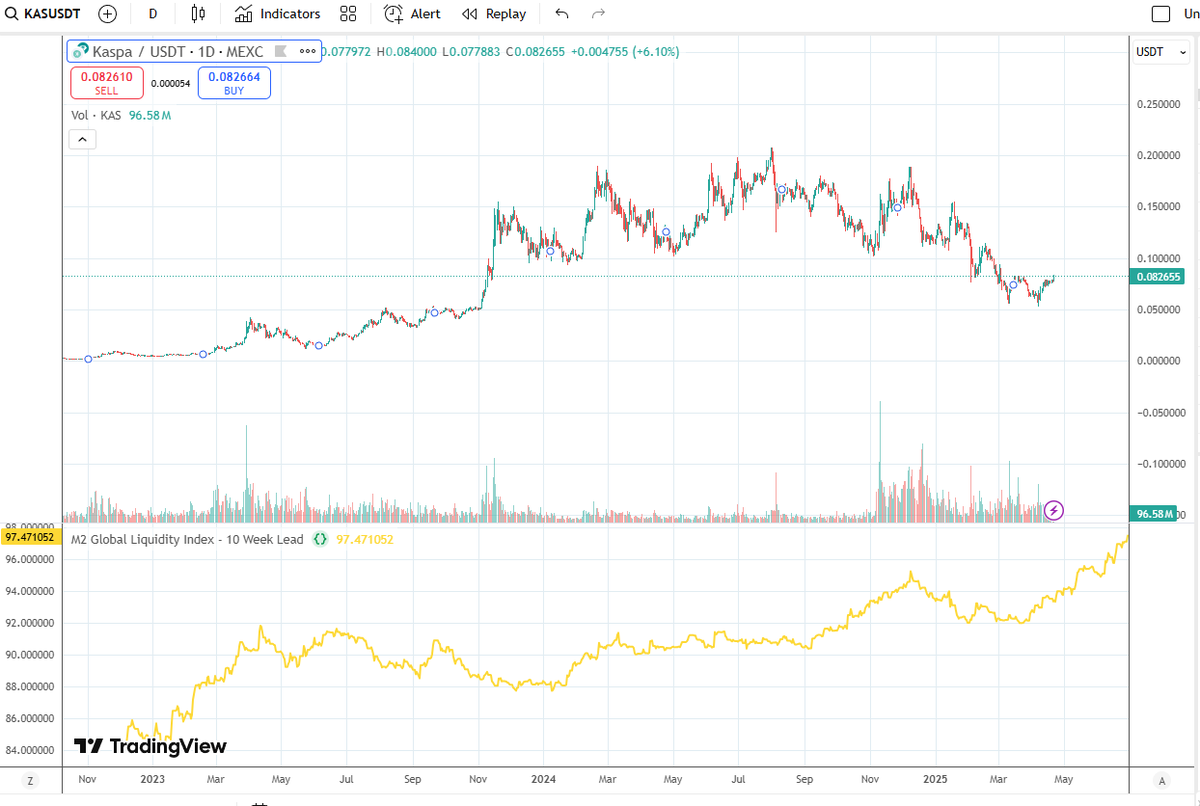Open more options in Kaspa legend

[308, 51]
